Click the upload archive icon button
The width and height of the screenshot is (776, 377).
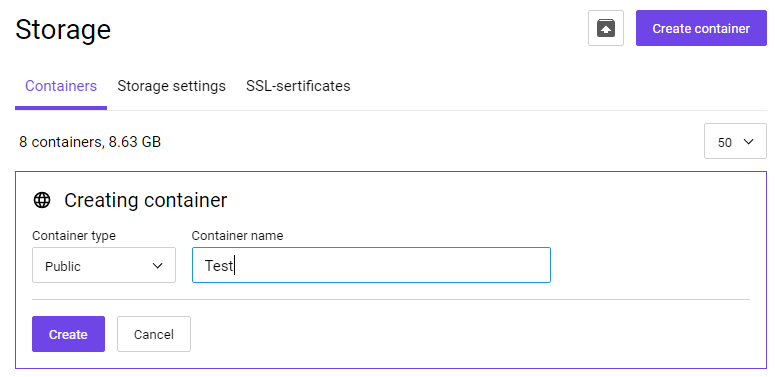tap(606, 28)
